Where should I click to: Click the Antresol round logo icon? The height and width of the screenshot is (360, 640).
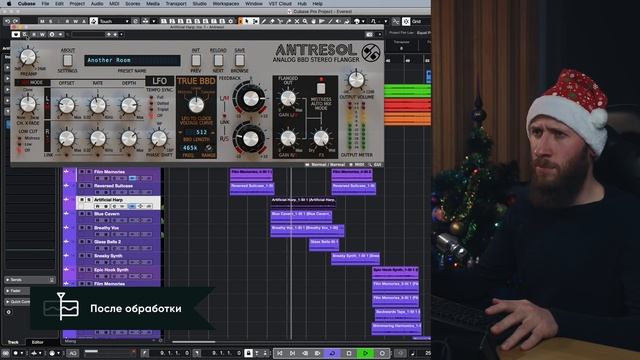click(x=371, y=53)
